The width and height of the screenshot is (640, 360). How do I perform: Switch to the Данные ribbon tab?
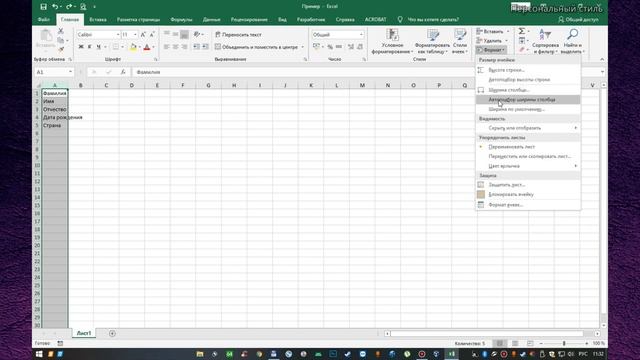click(x=211, y=20)
